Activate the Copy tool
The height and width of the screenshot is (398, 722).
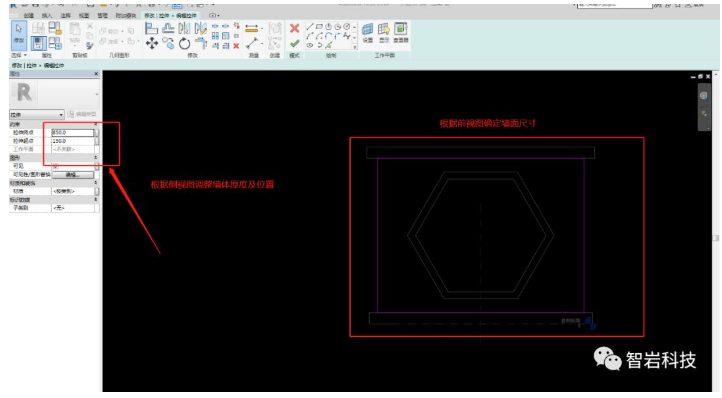click(x=168, y=44)
